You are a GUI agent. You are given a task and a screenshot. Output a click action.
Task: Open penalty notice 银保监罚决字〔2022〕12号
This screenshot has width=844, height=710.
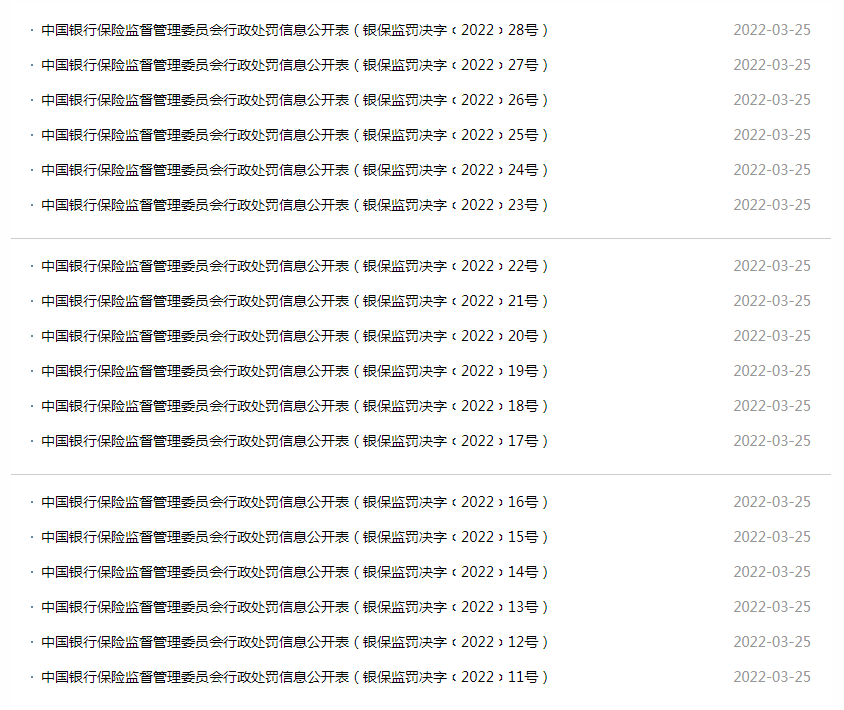point(294,642)
